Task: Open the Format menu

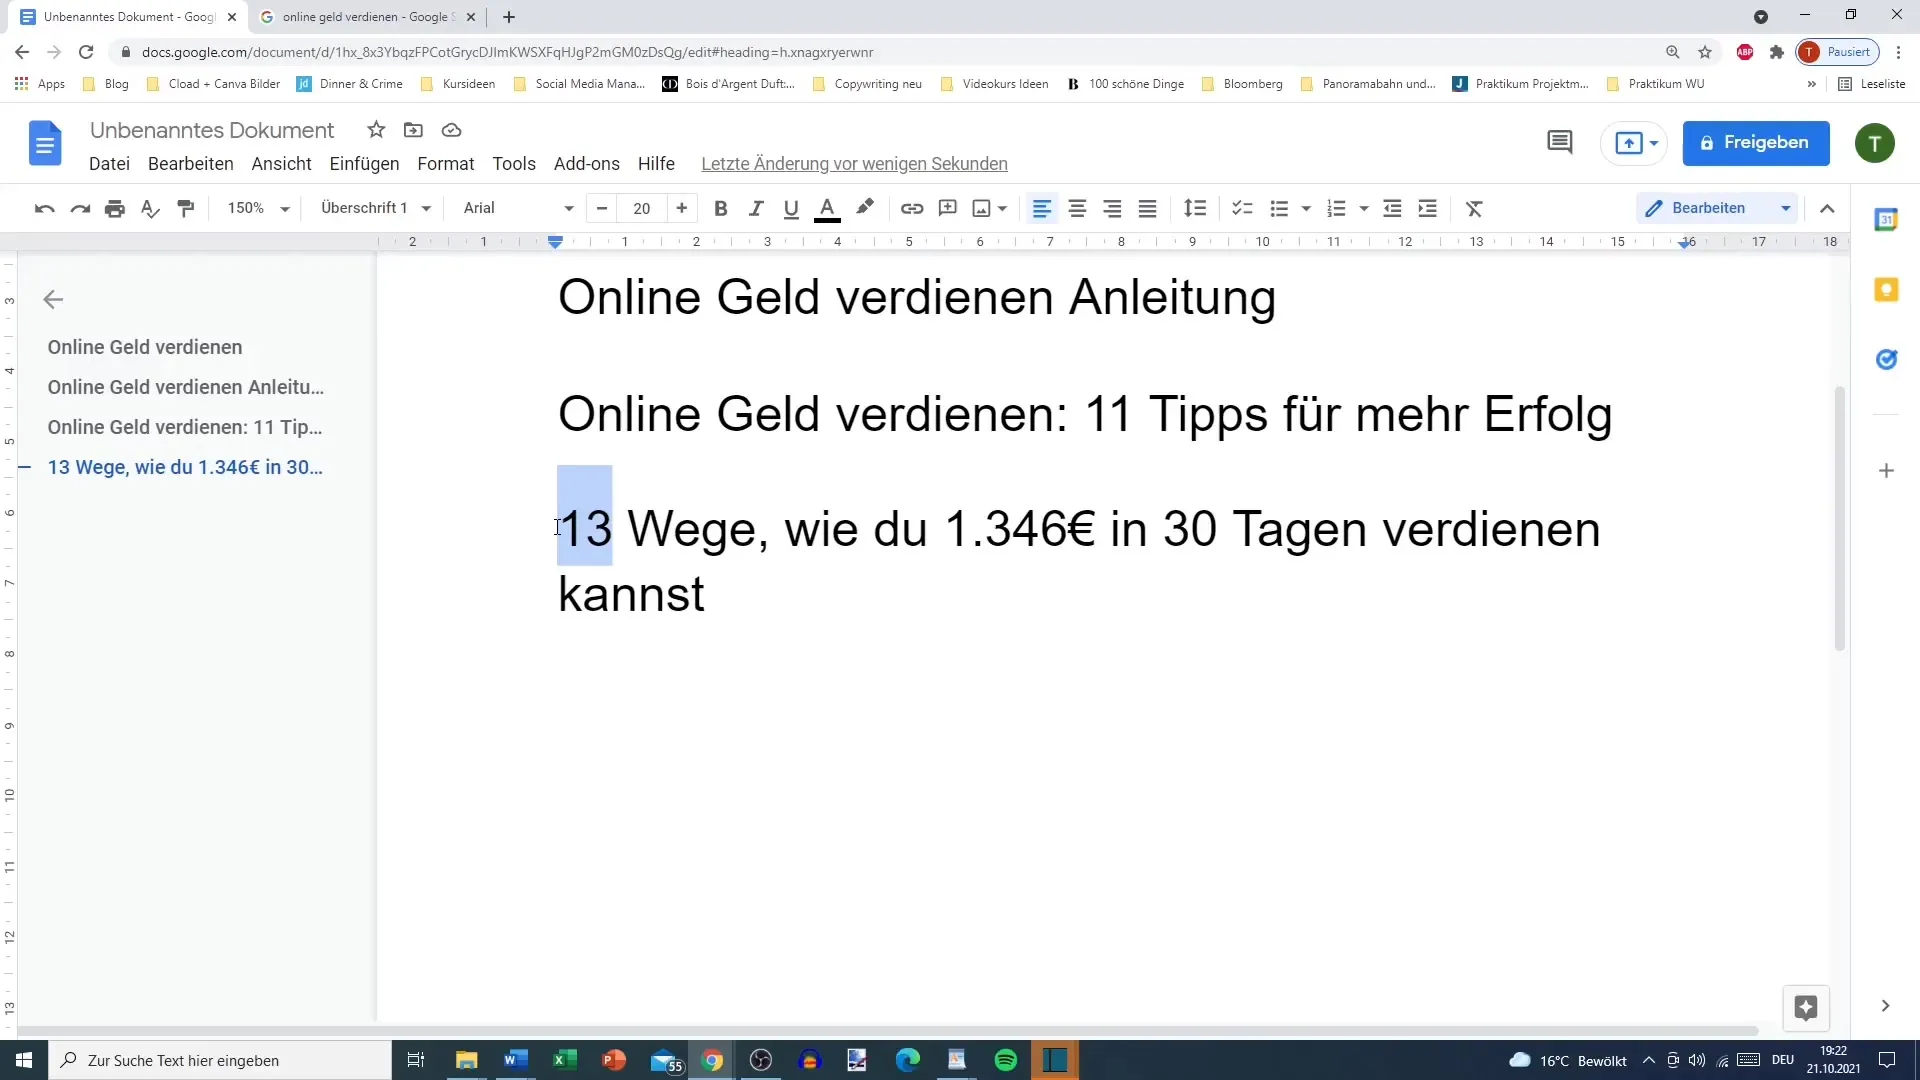Action: [446, 164]
